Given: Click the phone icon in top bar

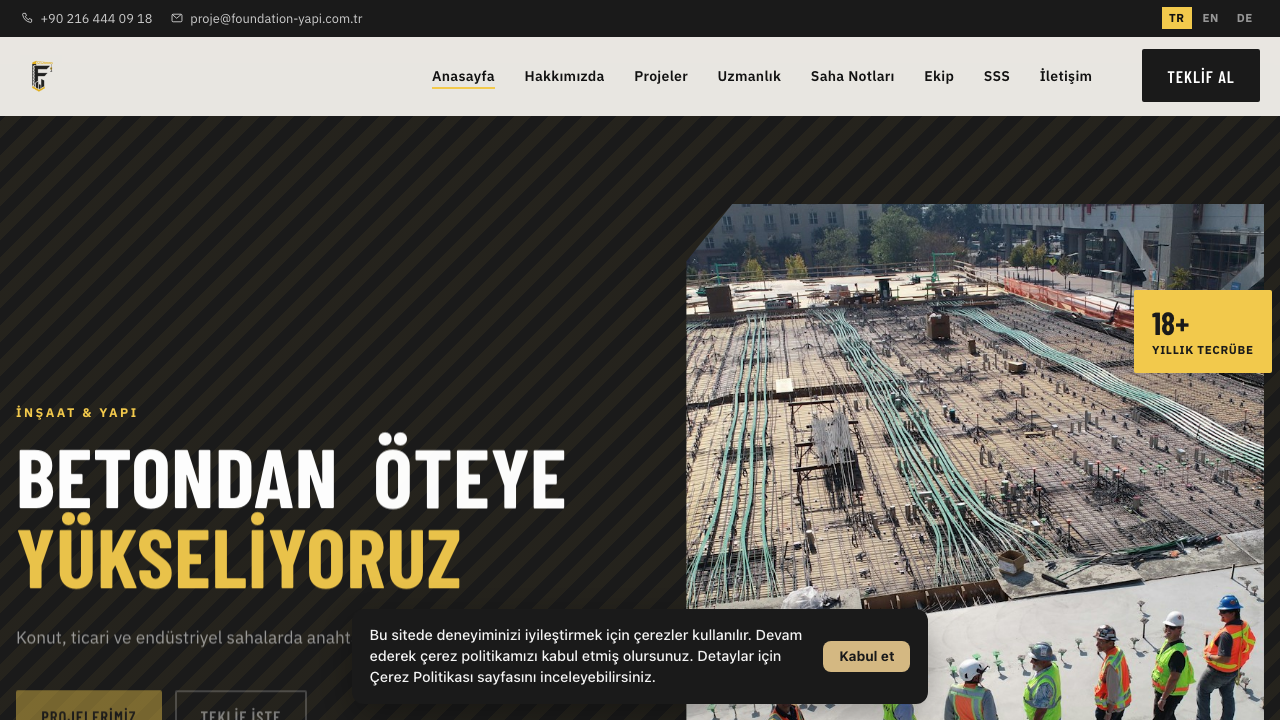Looking at the screenshot, I should (x=27, y=18).
